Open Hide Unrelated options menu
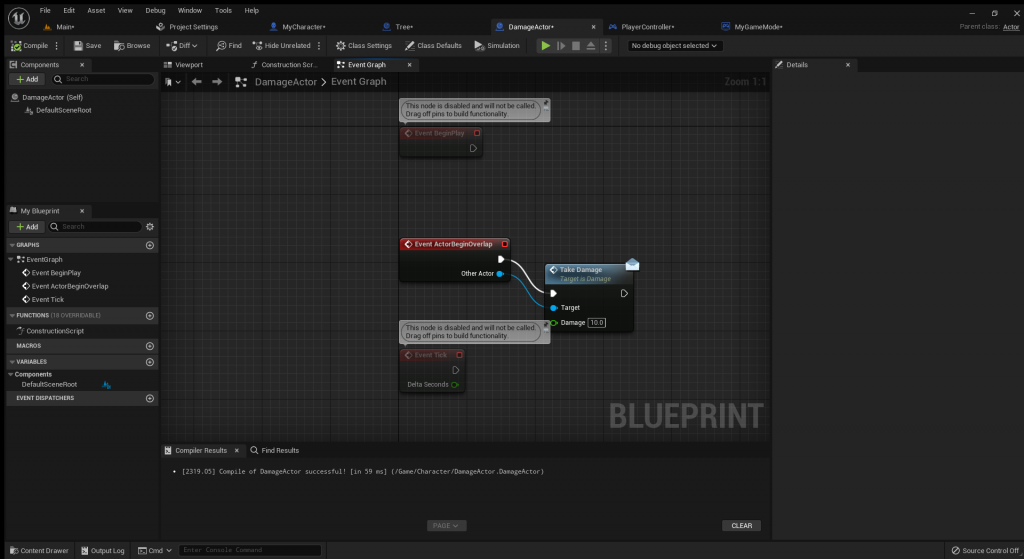1024x559 pixels. point(319,46)
